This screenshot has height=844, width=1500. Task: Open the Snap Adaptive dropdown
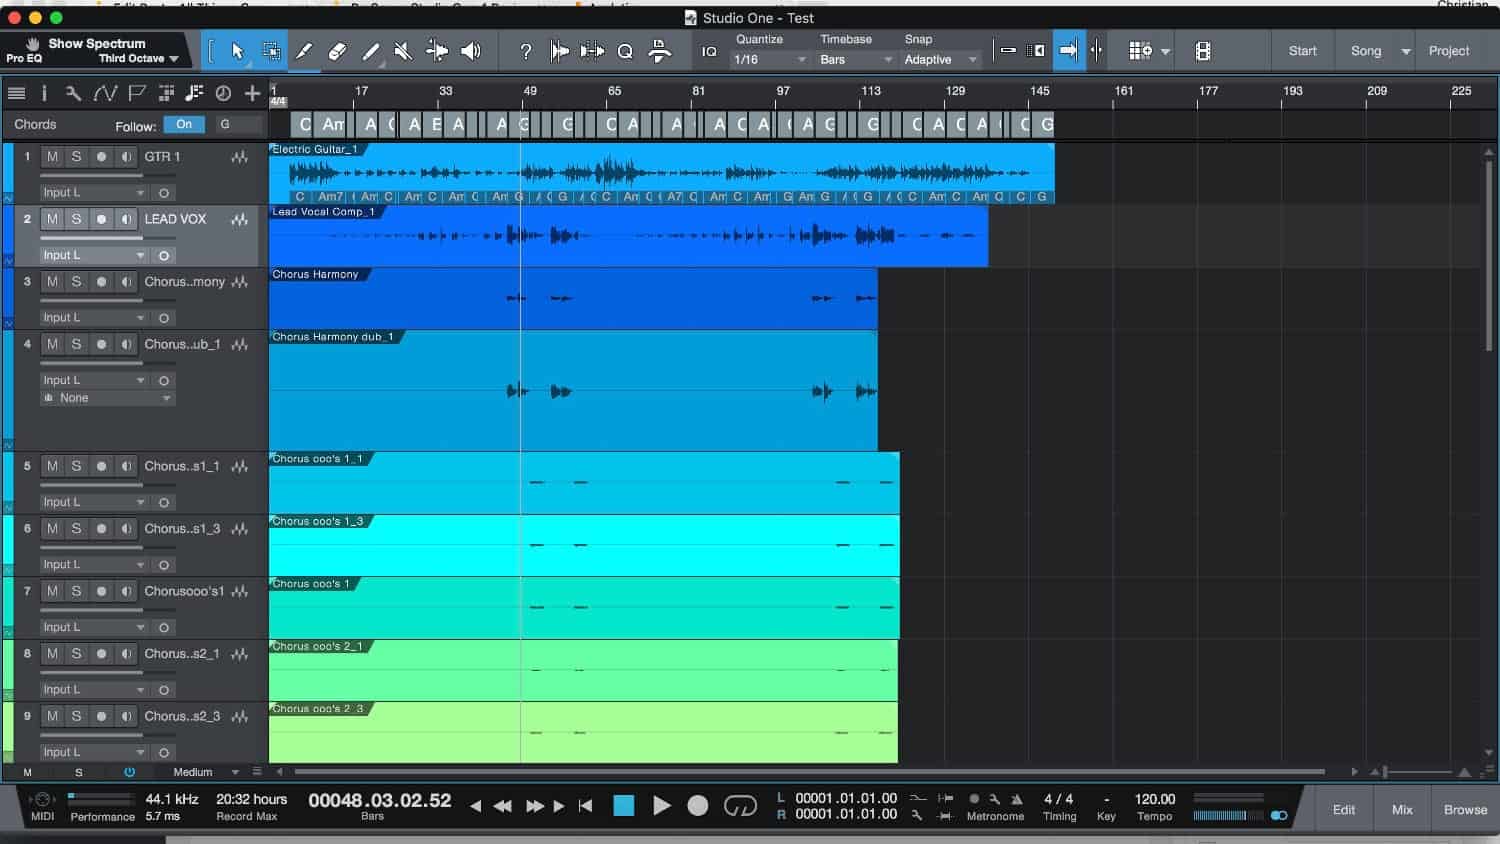point(940,60)
